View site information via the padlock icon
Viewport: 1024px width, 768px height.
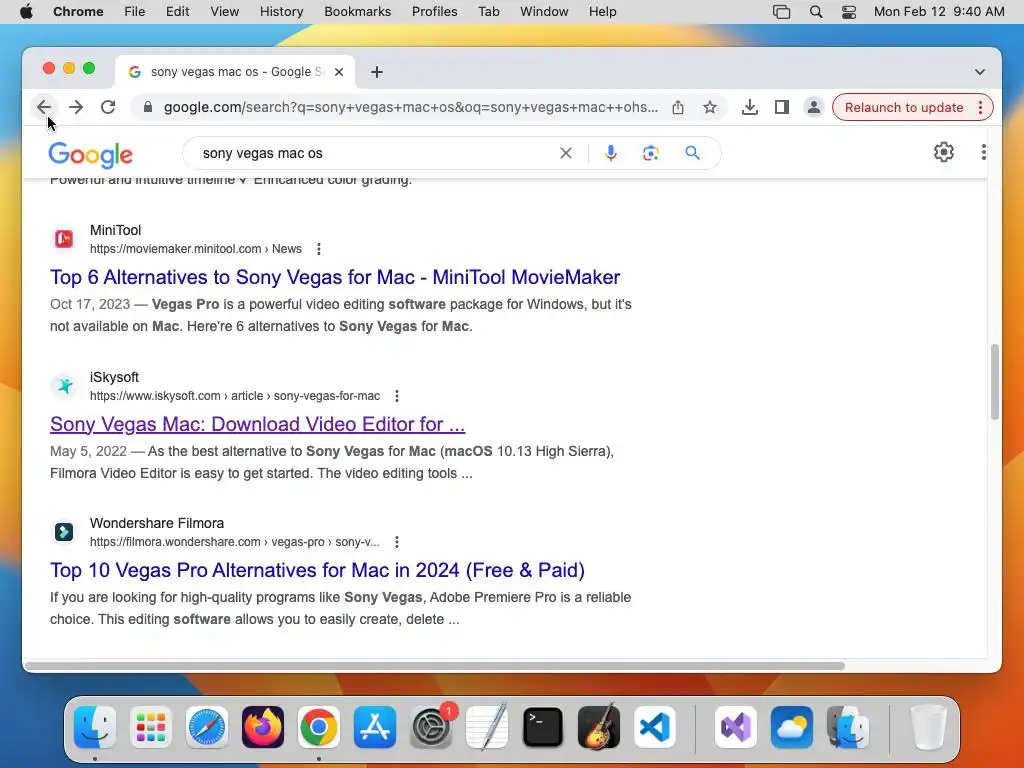click(148, 107)
